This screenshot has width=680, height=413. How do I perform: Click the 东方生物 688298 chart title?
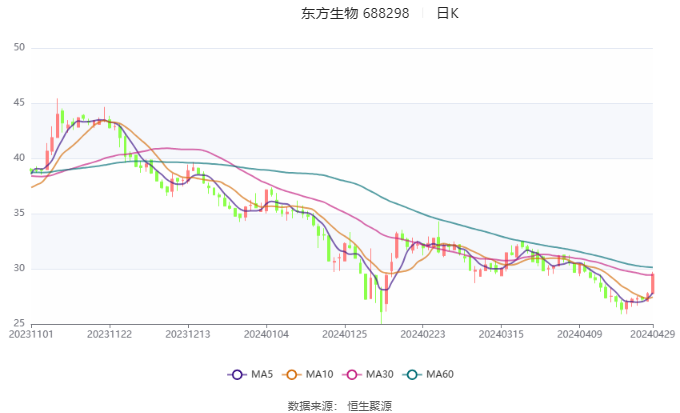coord(355,13)
